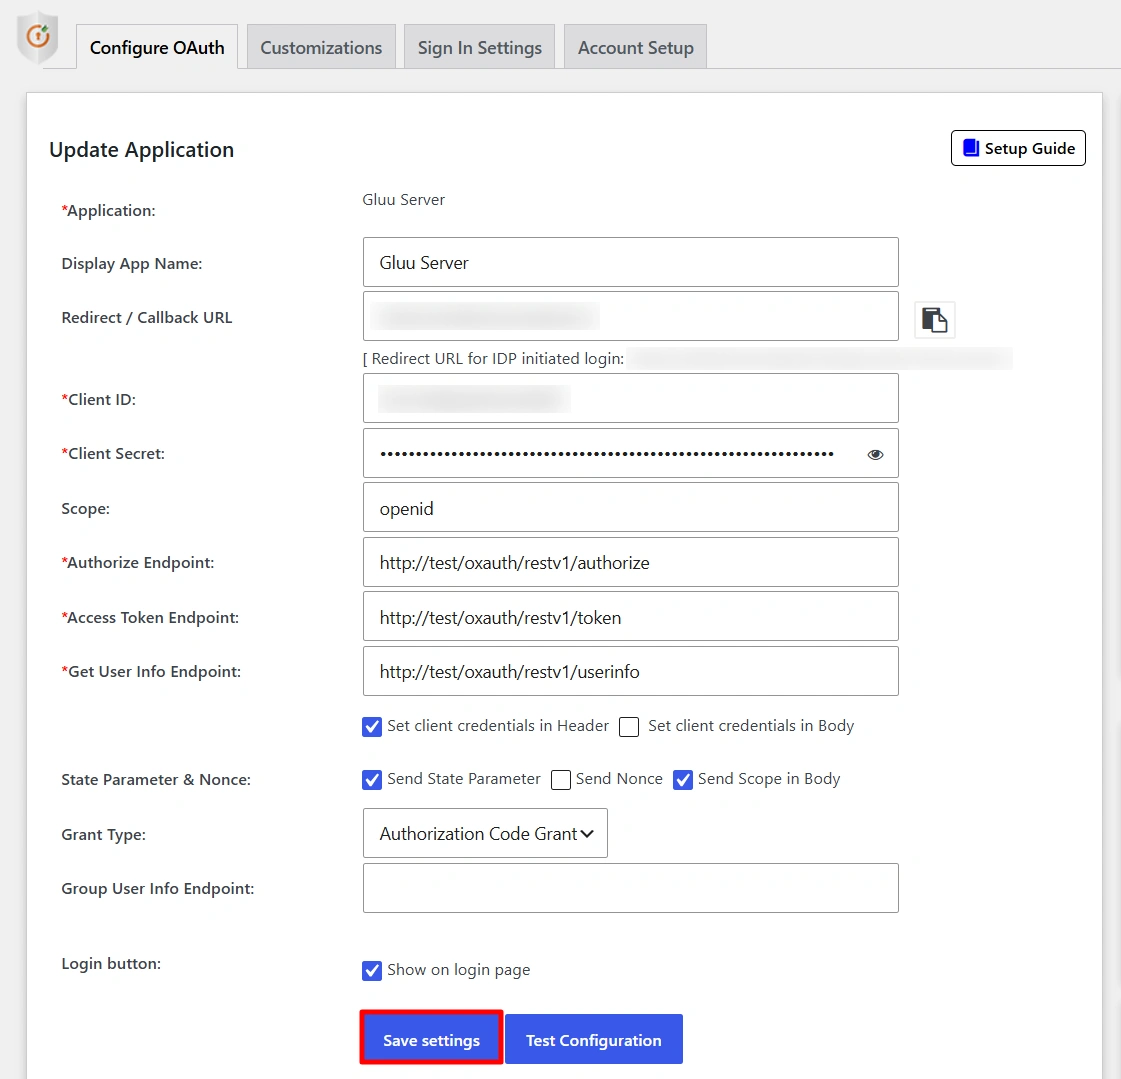1121x1079 pixels.
Task: Open the Configure OAuth tab
Action: click(x=157, y=47)
